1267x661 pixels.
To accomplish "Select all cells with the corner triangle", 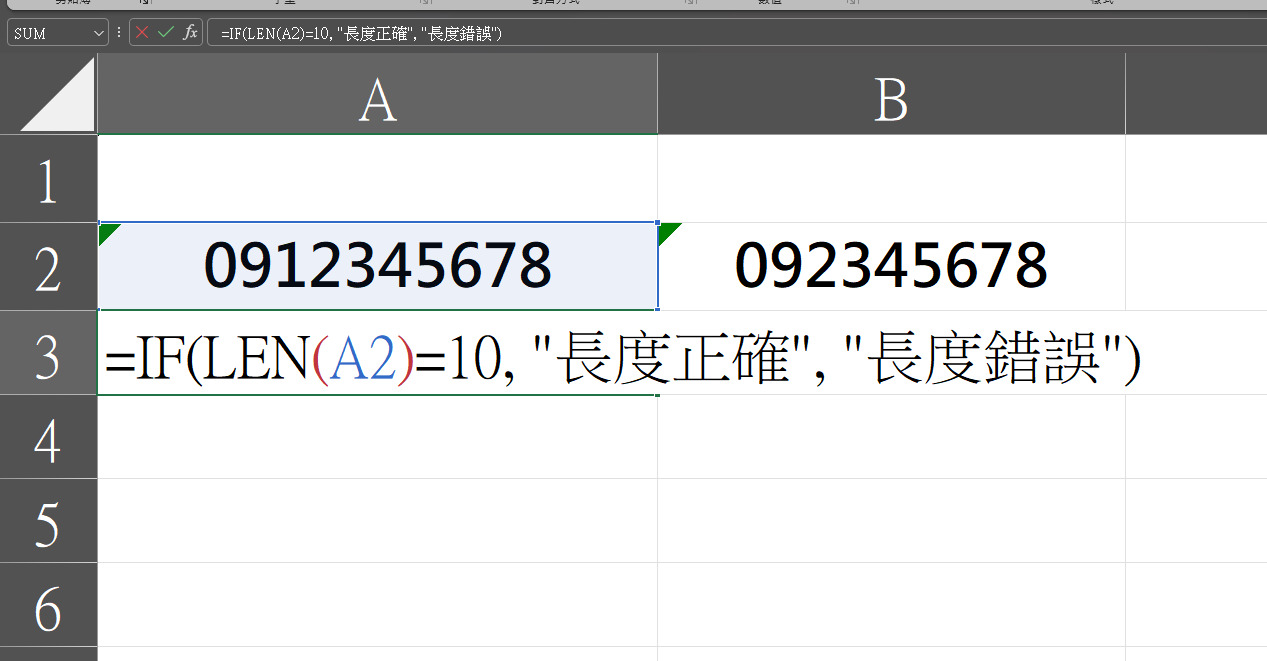I will [x=58, y=95].
